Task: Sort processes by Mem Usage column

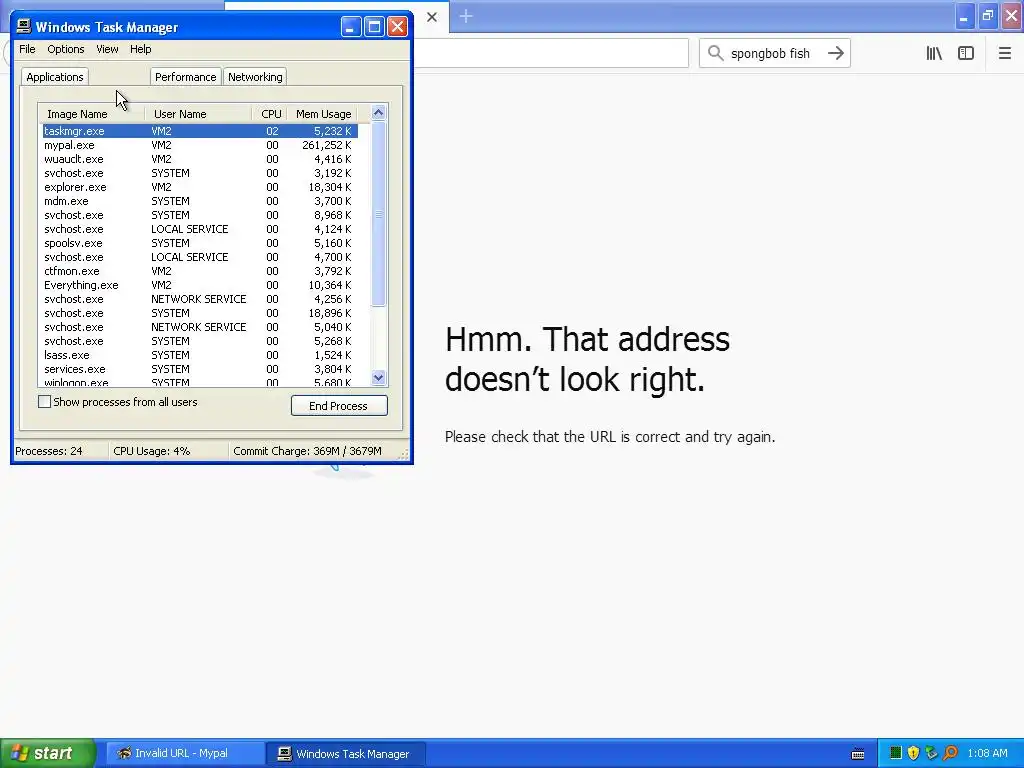Action: (x=323, y=114)
